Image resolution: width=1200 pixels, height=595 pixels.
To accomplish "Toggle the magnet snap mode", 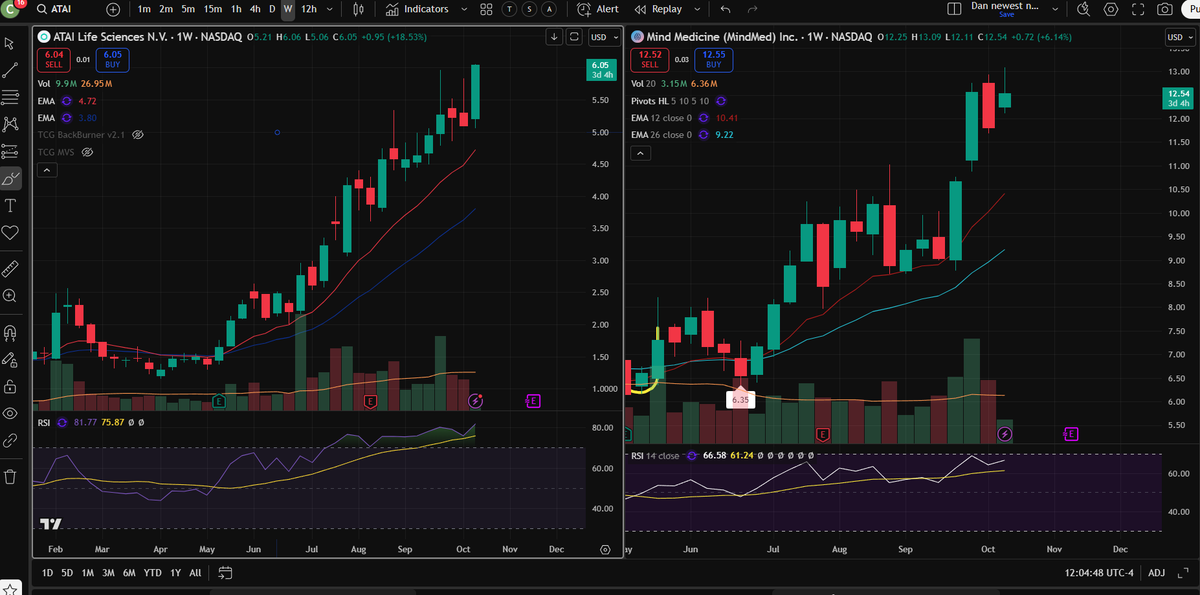I will [10, 332].
